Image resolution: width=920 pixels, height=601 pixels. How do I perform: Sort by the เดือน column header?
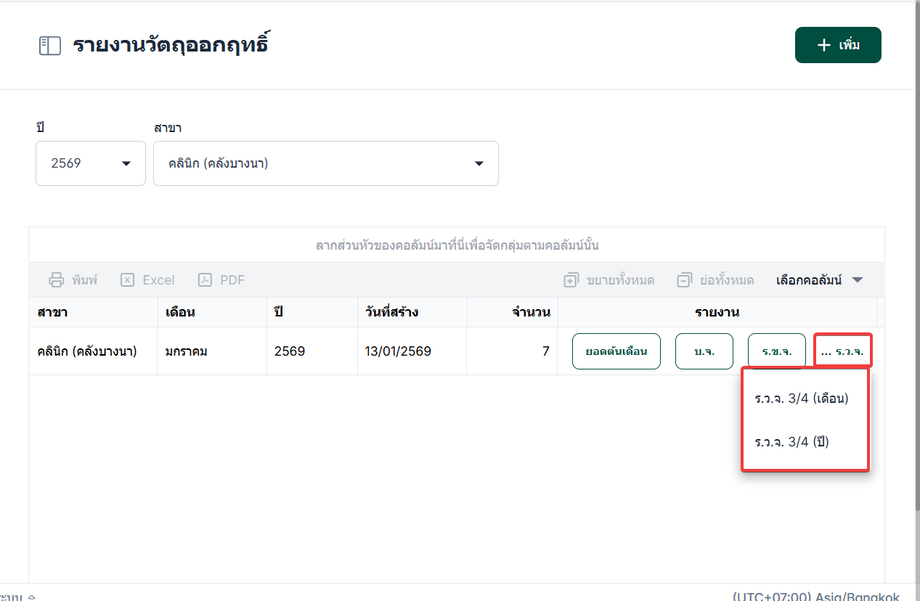180,312
